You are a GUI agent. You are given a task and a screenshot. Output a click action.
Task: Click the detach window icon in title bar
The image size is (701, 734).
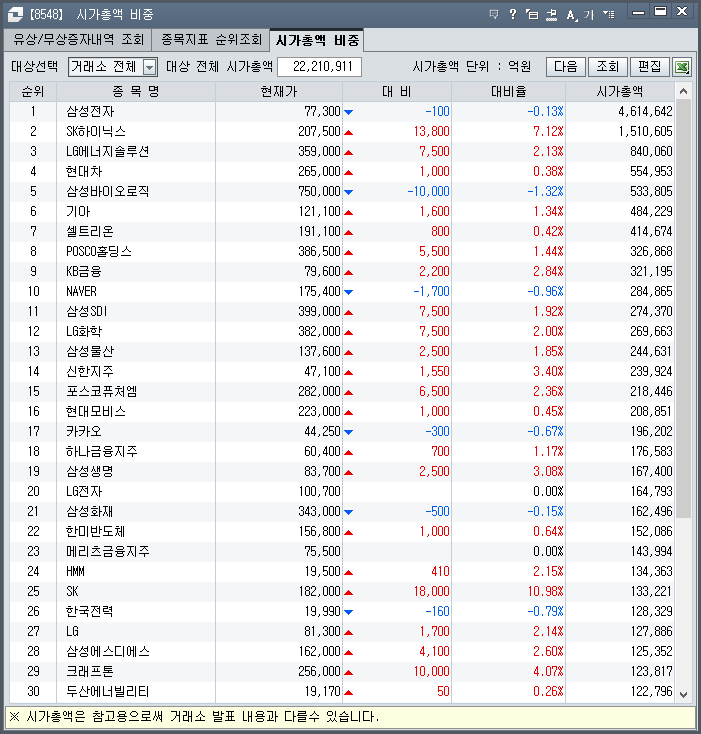coord(532,15)
